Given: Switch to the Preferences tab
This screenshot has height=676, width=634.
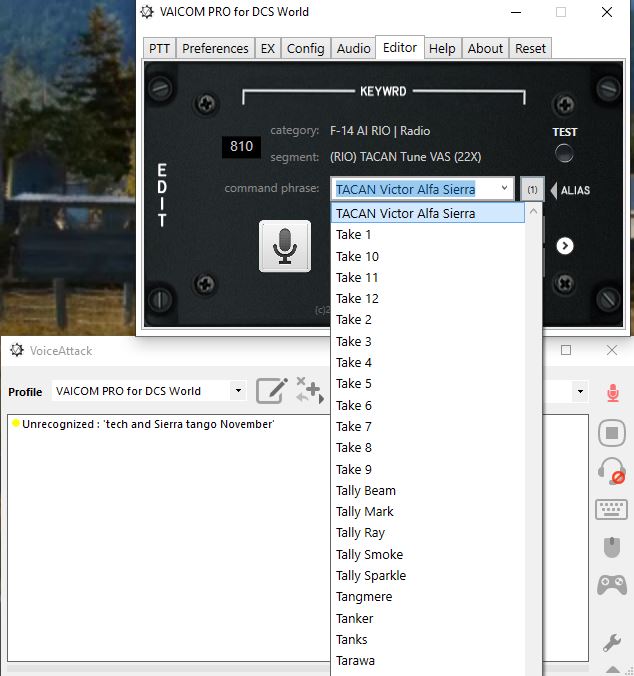Looking at the screenshot, I should coord(215,48).
